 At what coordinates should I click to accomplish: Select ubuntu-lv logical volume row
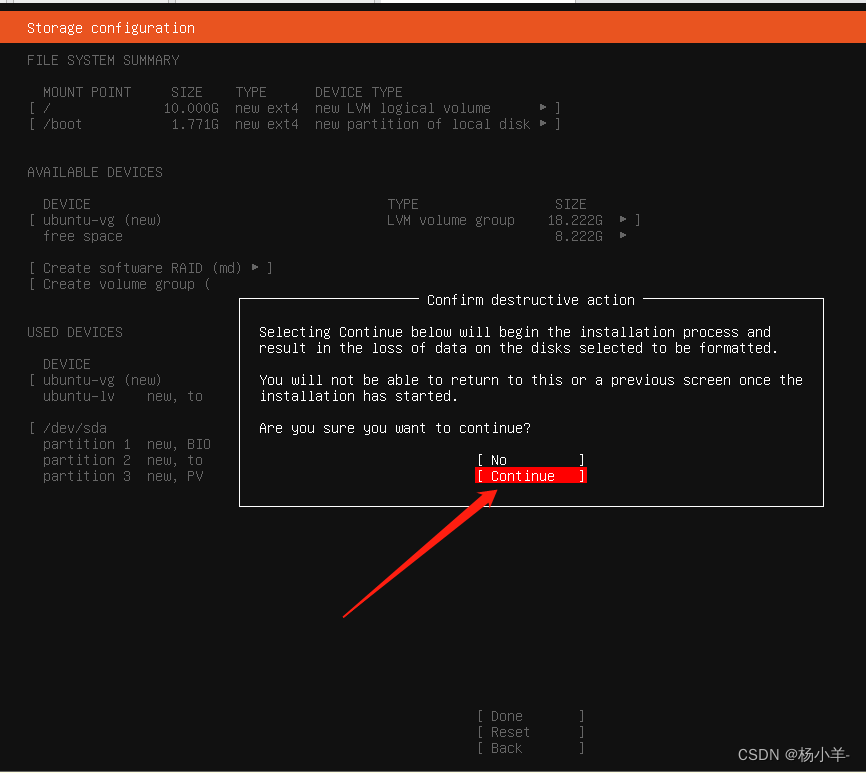(x=123, y=396)
